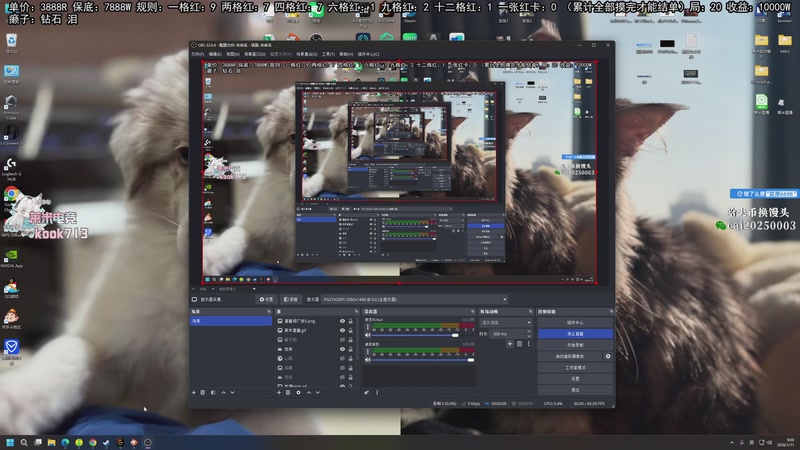Viewport: 800px width, 450px height.
Task: Open virtual camera settings gear
Action: point(608,356)
